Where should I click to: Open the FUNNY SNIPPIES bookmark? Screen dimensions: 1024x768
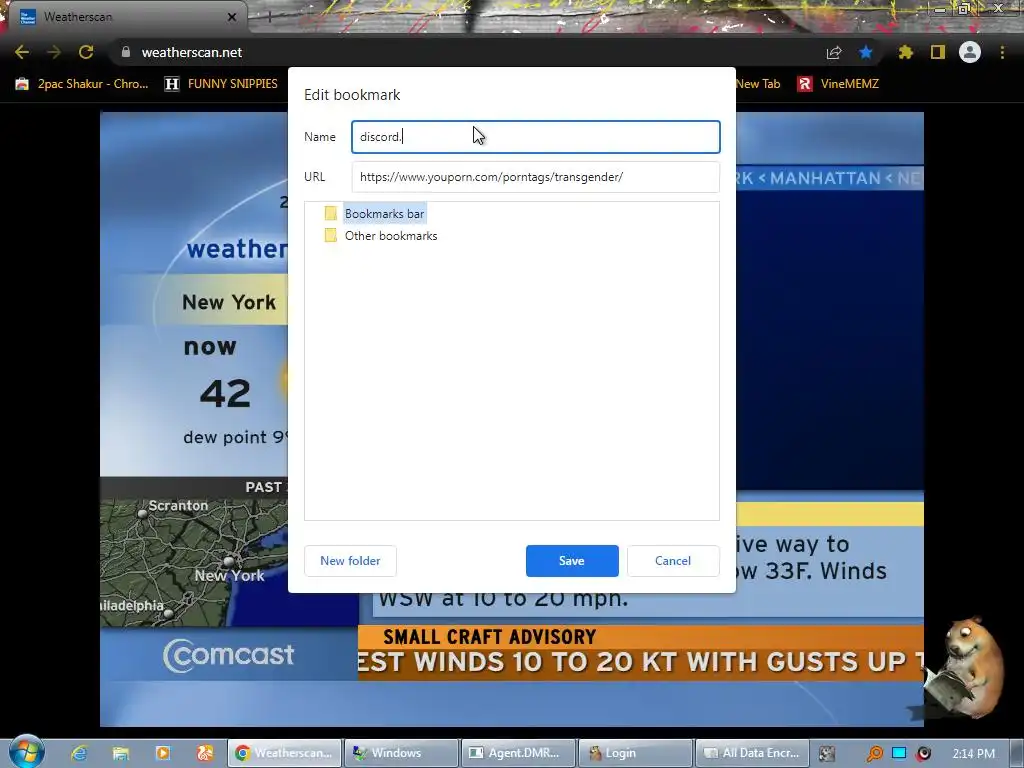coord(221,84)
